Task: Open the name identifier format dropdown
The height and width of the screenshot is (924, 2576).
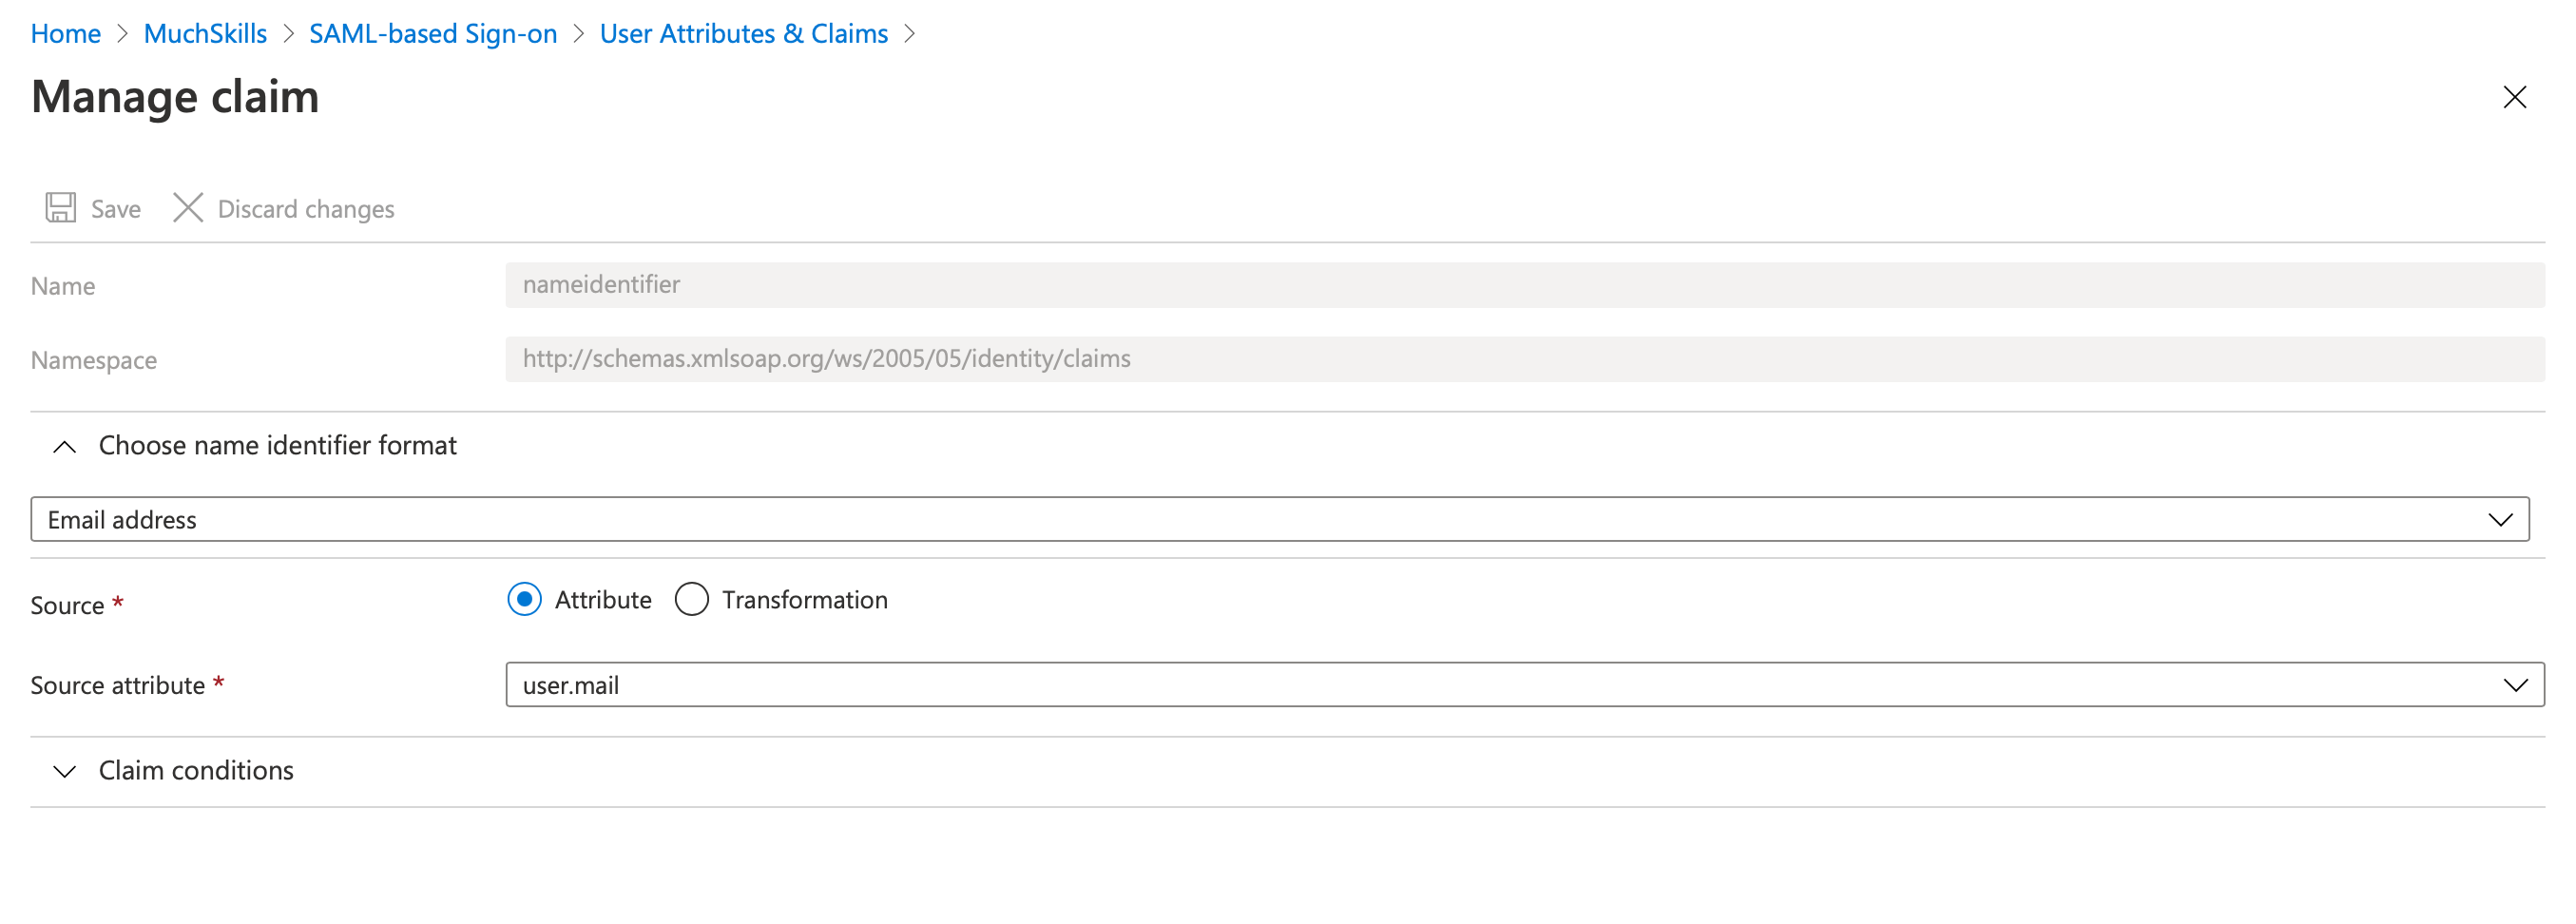Action: [1280, 519]
